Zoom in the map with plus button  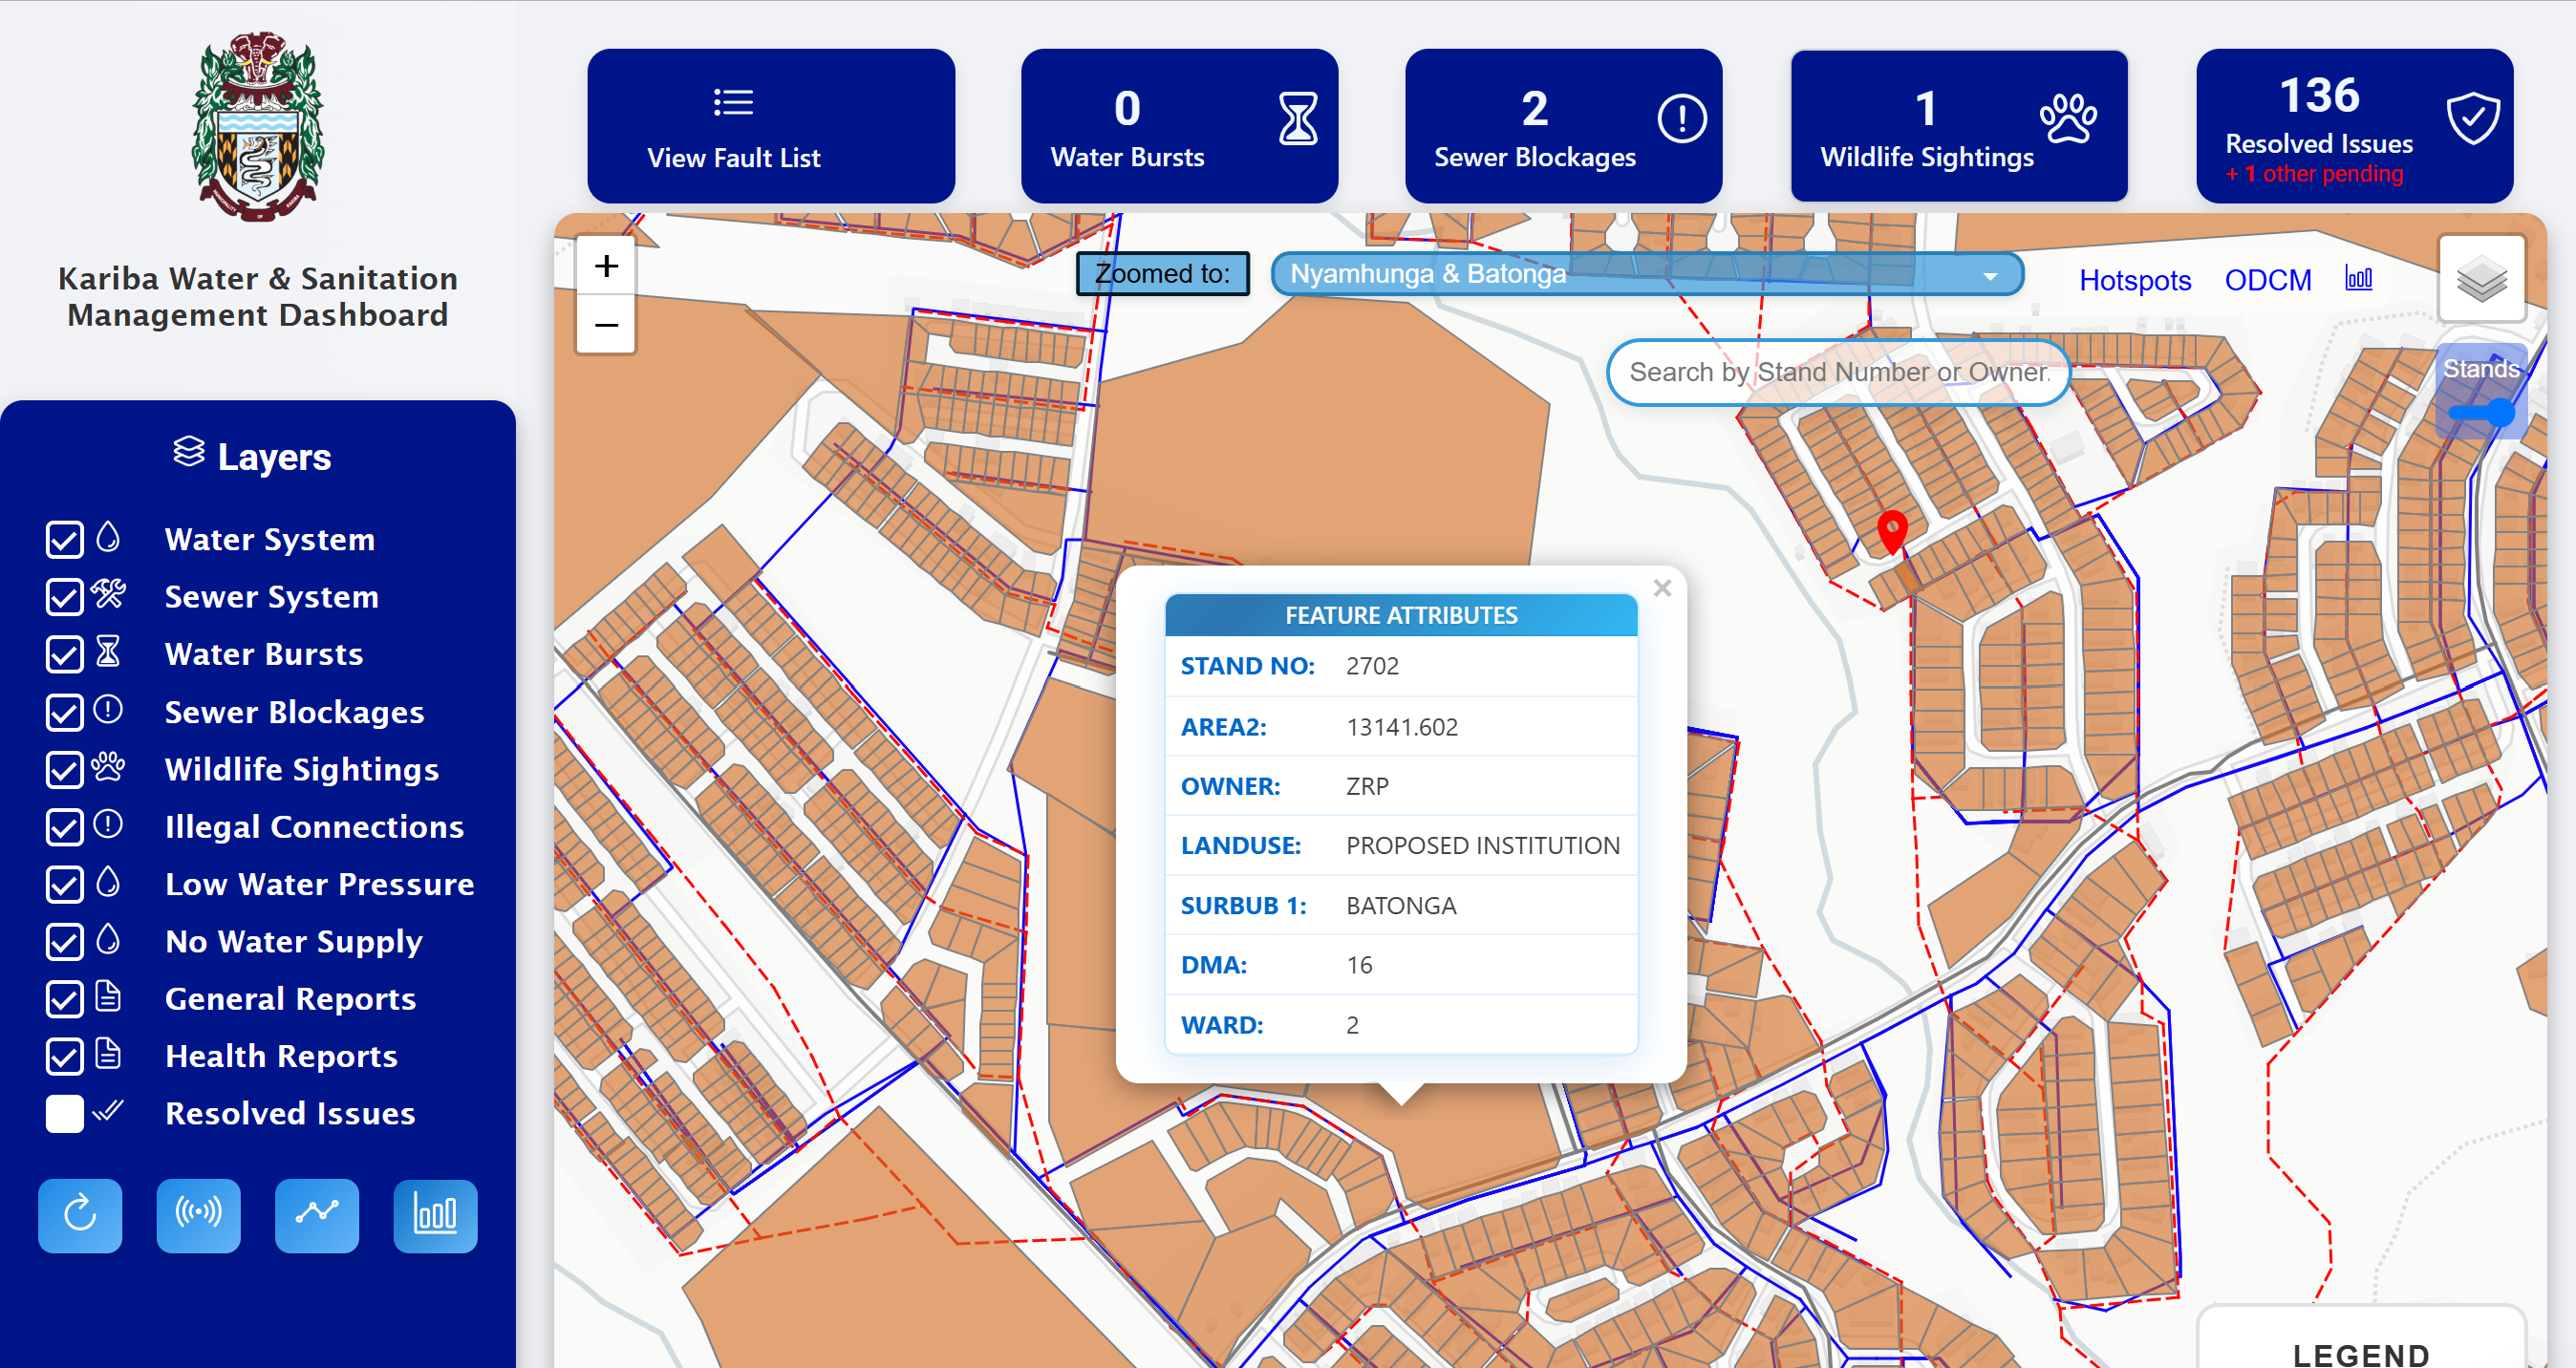point(606,266)
